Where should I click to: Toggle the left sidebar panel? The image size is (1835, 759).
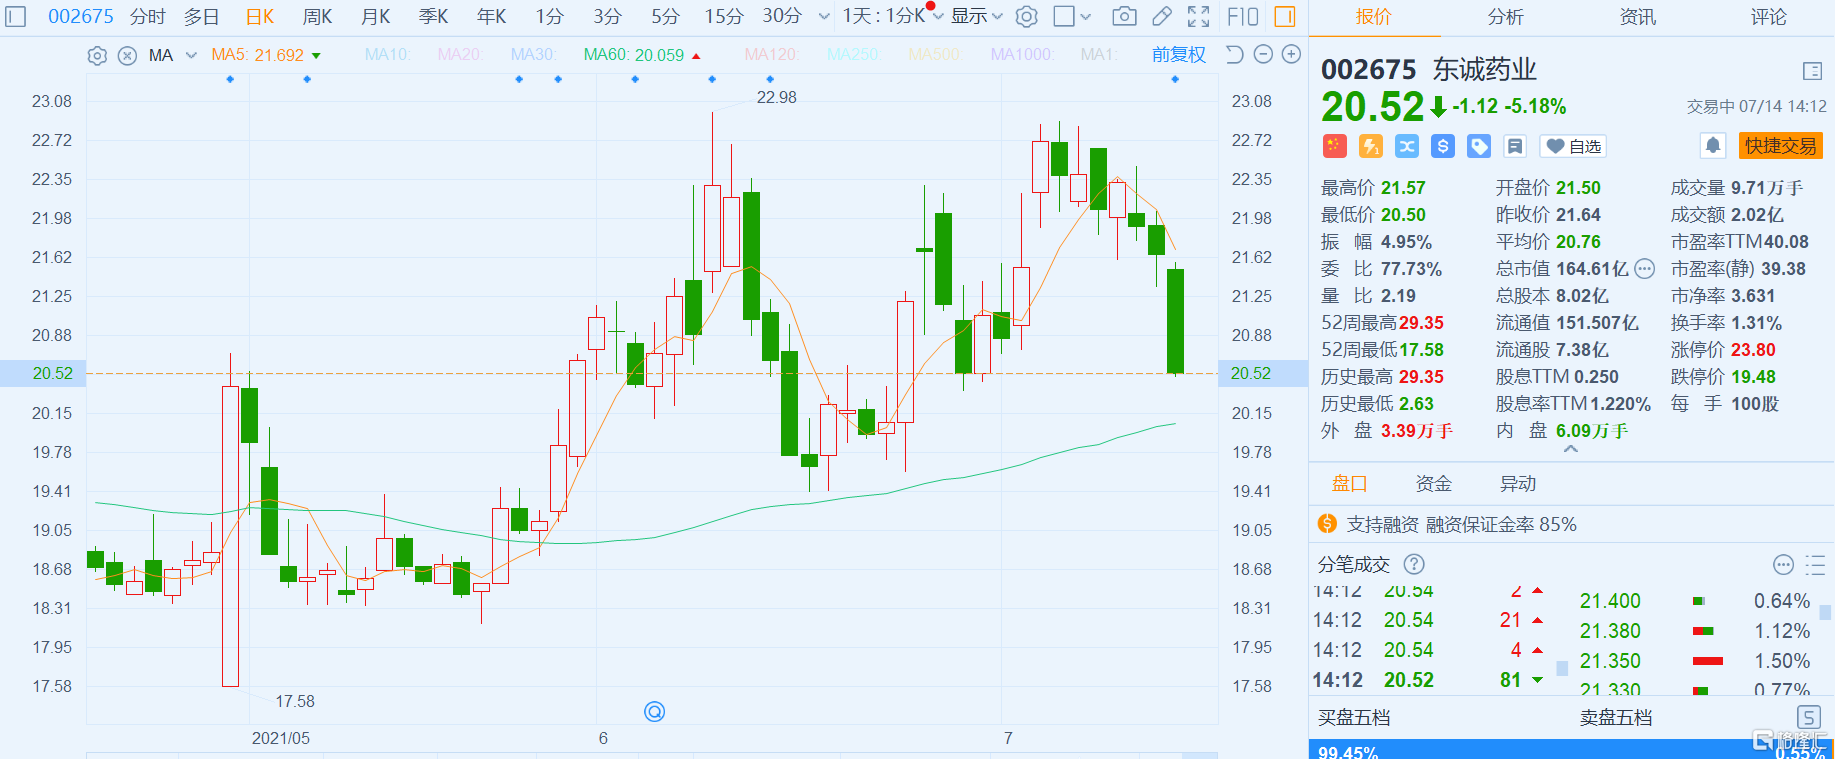pyautogui.click(x=16, y=16)
